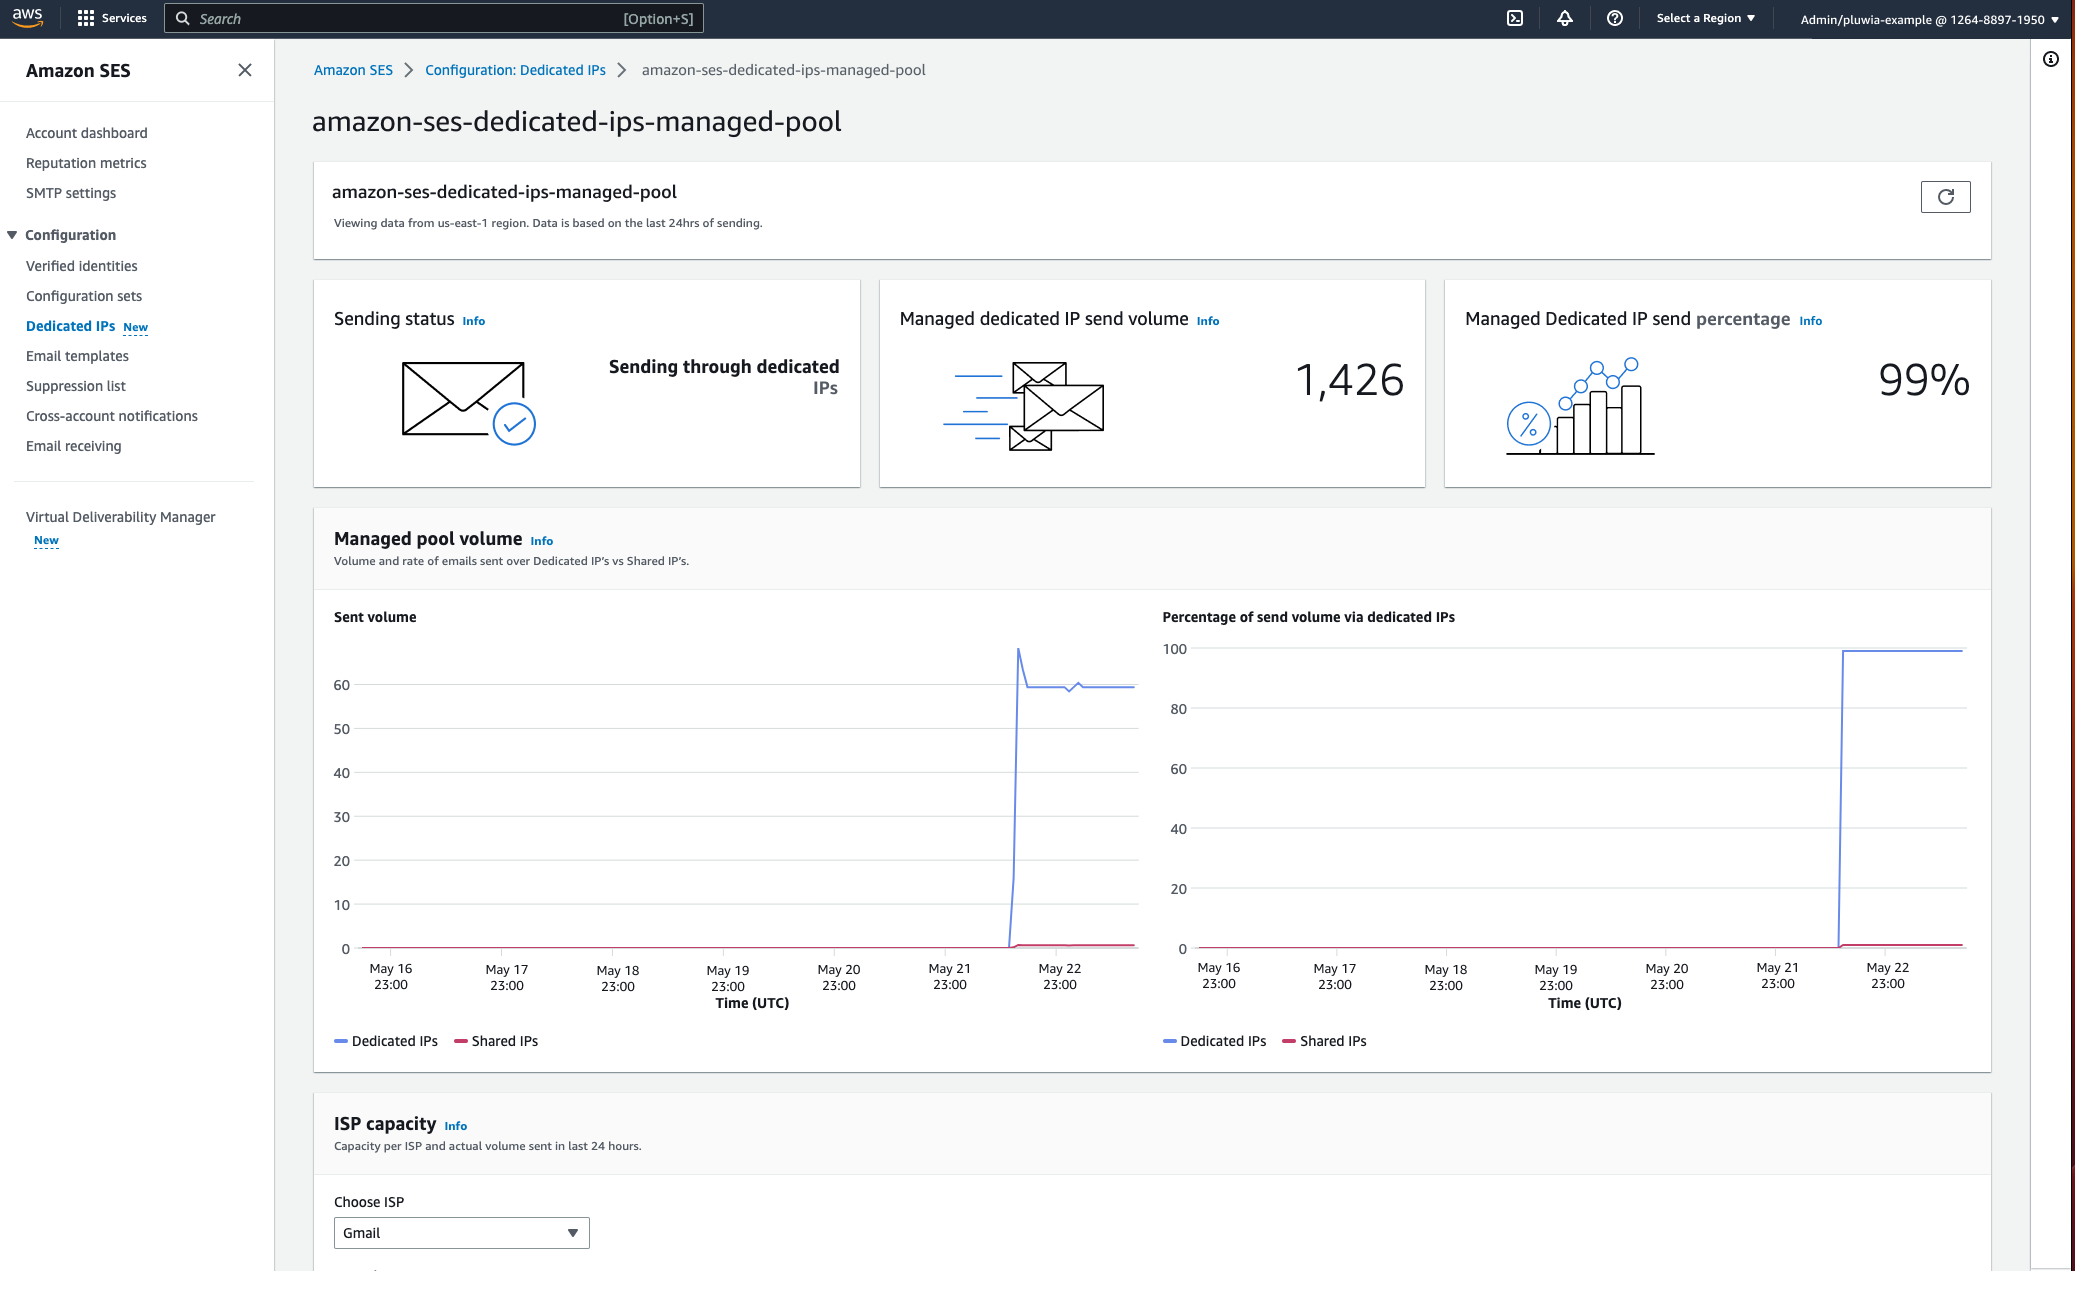
Task: Open the Select a Region dropdown
Action: tap(1704, 17)
